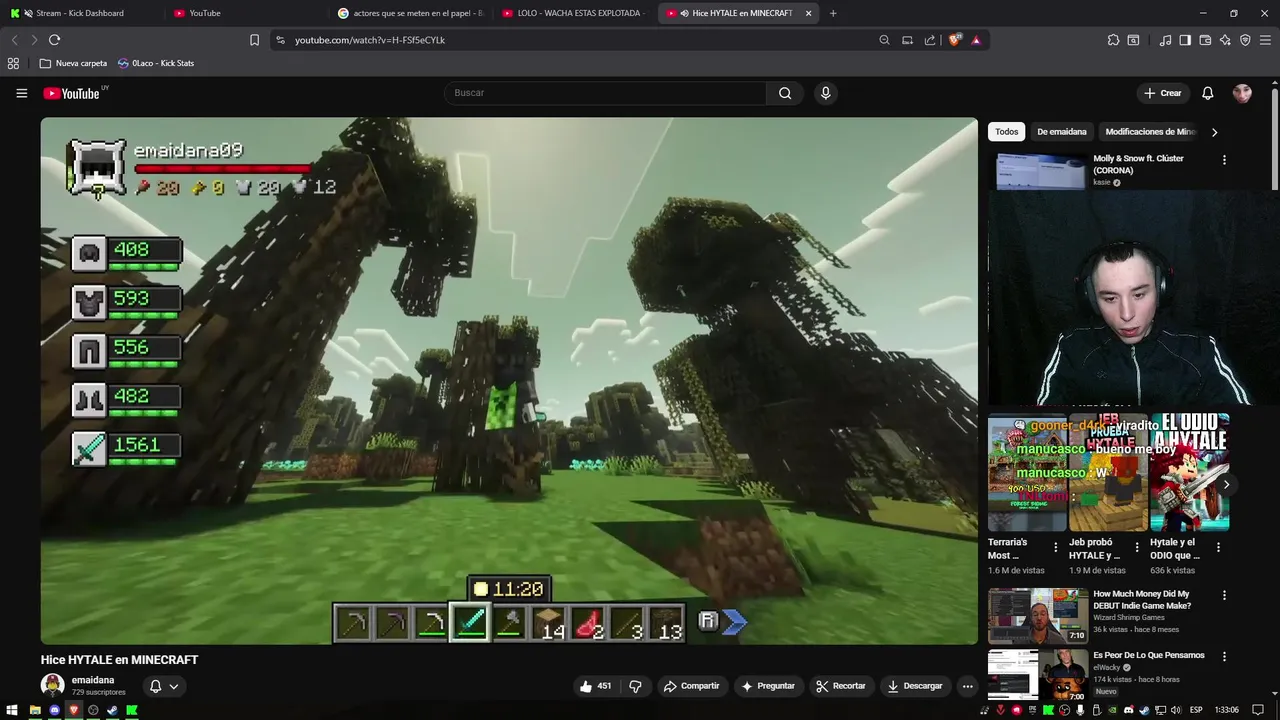
Task: Open the account avatar menu
Action: [x=1242, y=93]
